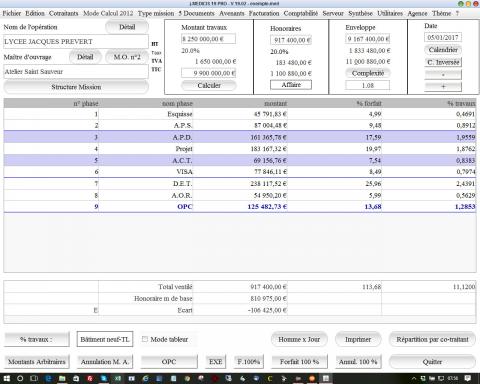Image resolution: width=480 pixels, height=384 pixels.
Task: Click the Annul. 100 % button
Action: coord(358,362)
